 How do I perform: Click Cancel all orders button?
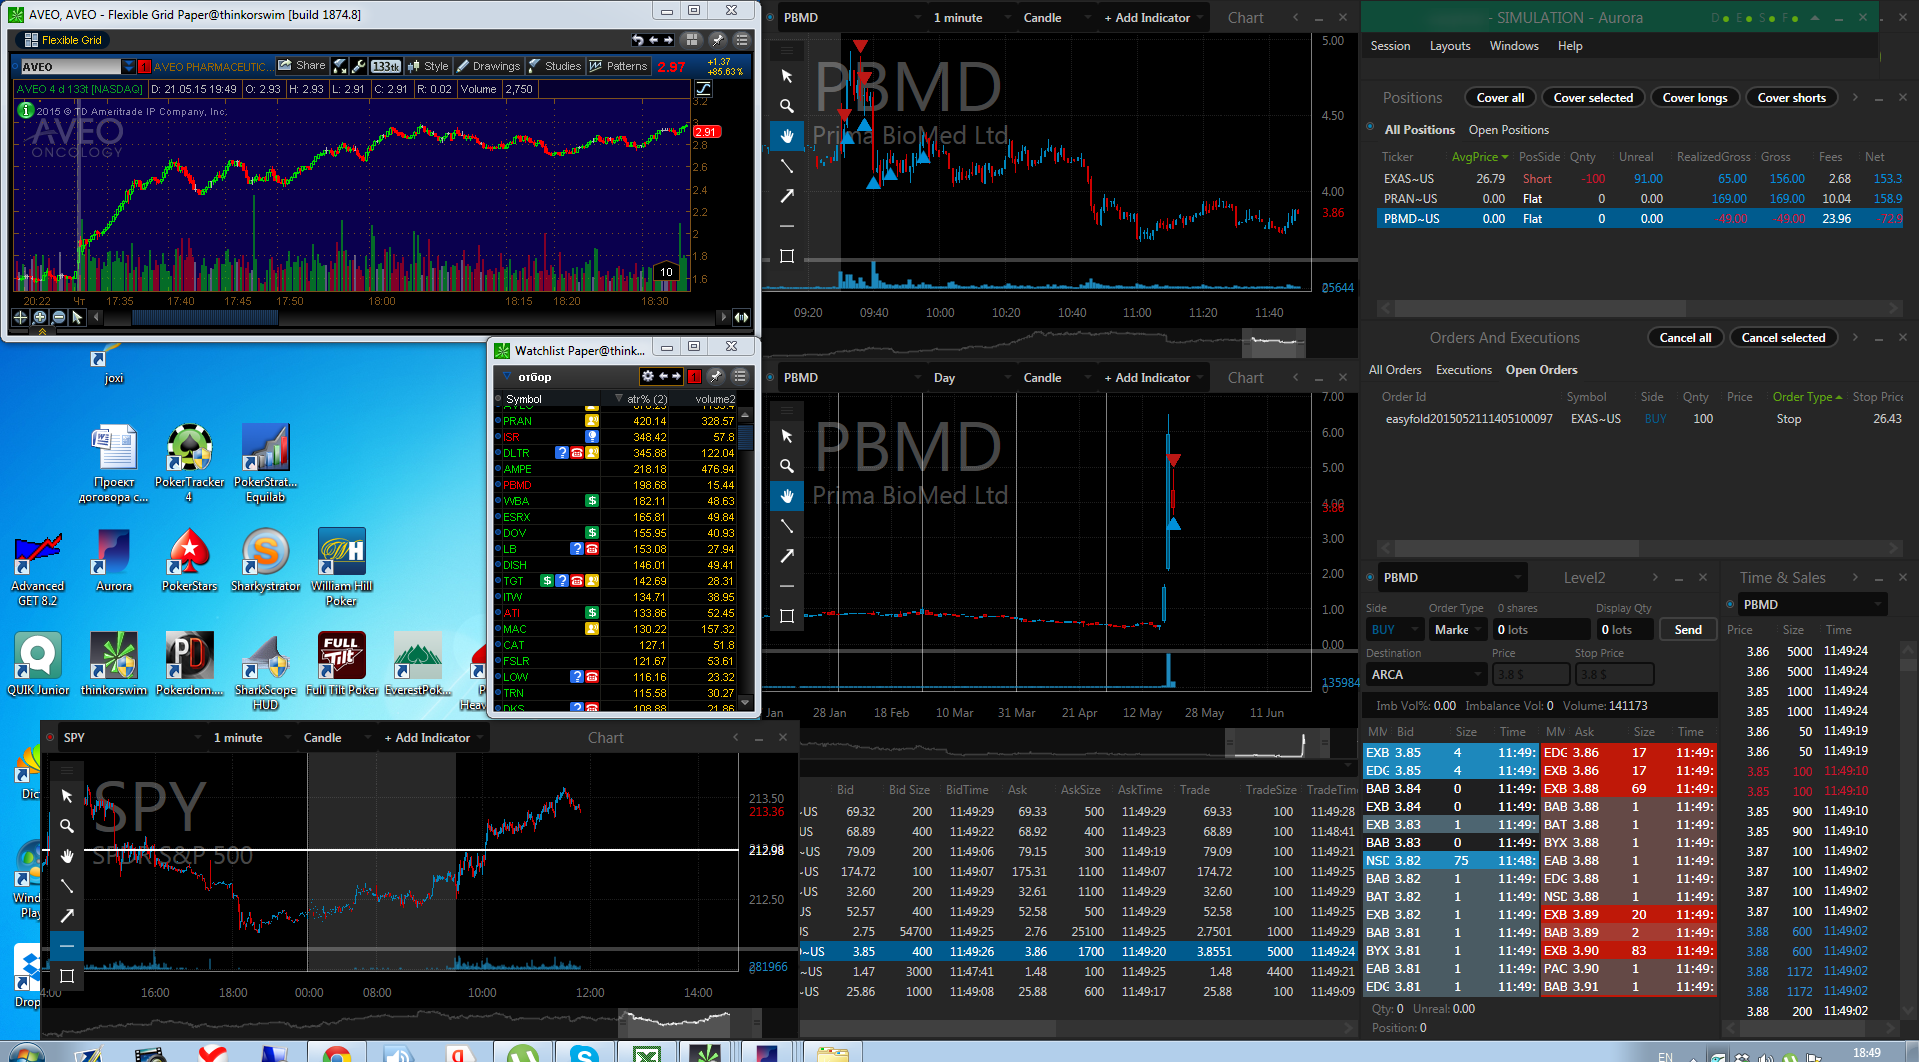pyautogui.click(x=1685, y=338)
